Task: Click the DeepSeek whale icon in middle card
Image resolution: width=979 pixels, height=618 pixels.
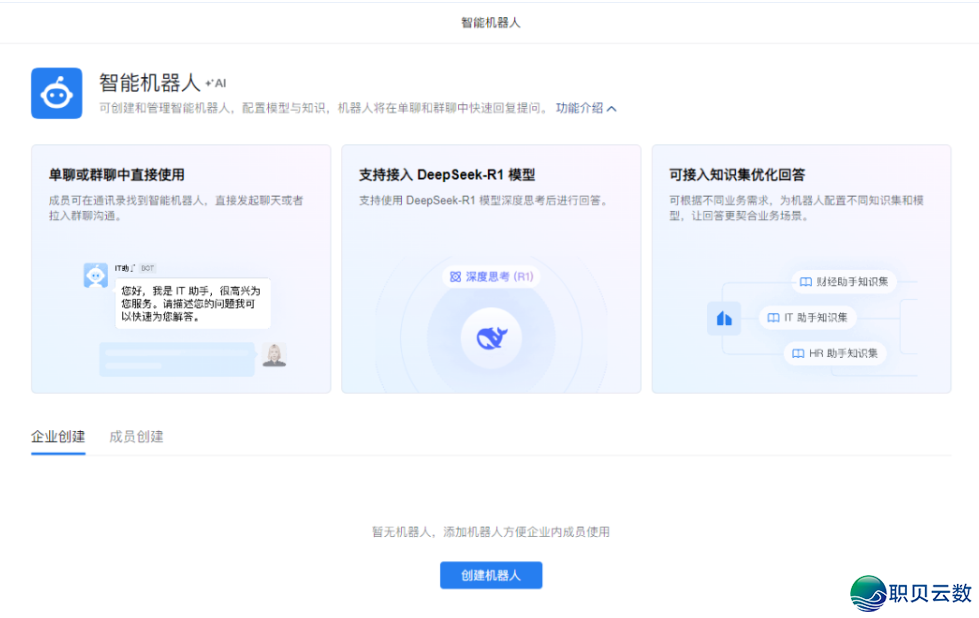Action: (491, 336)
